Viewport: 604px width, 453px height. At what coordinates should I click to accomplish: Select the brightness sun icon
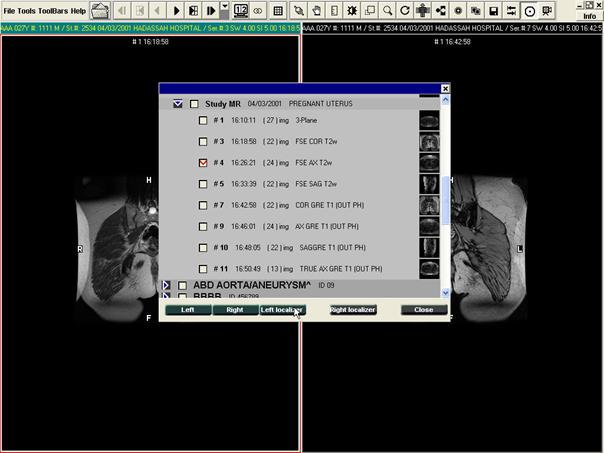click(x=352, y=11)
